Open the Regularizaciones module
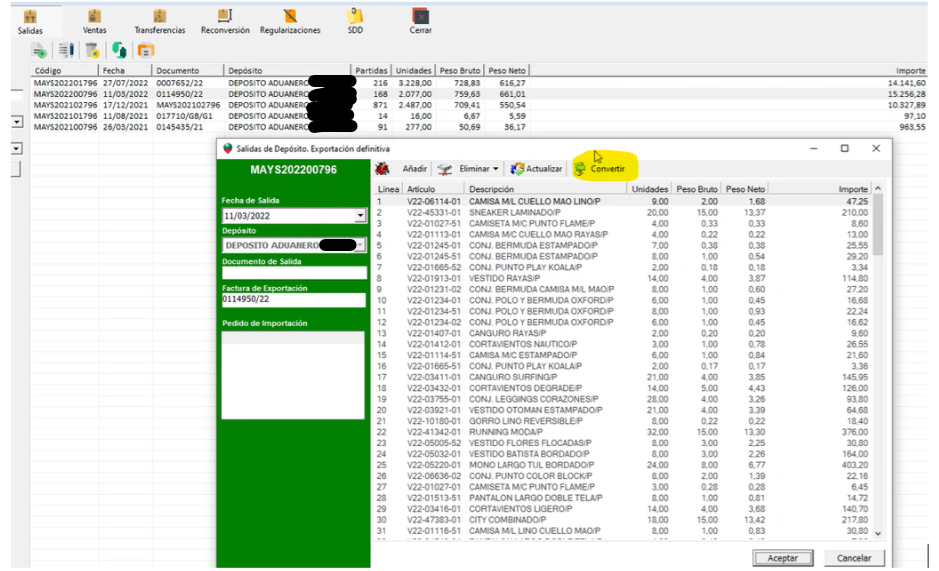This screenshot has height=571, width=939. [x=290, y=21]
